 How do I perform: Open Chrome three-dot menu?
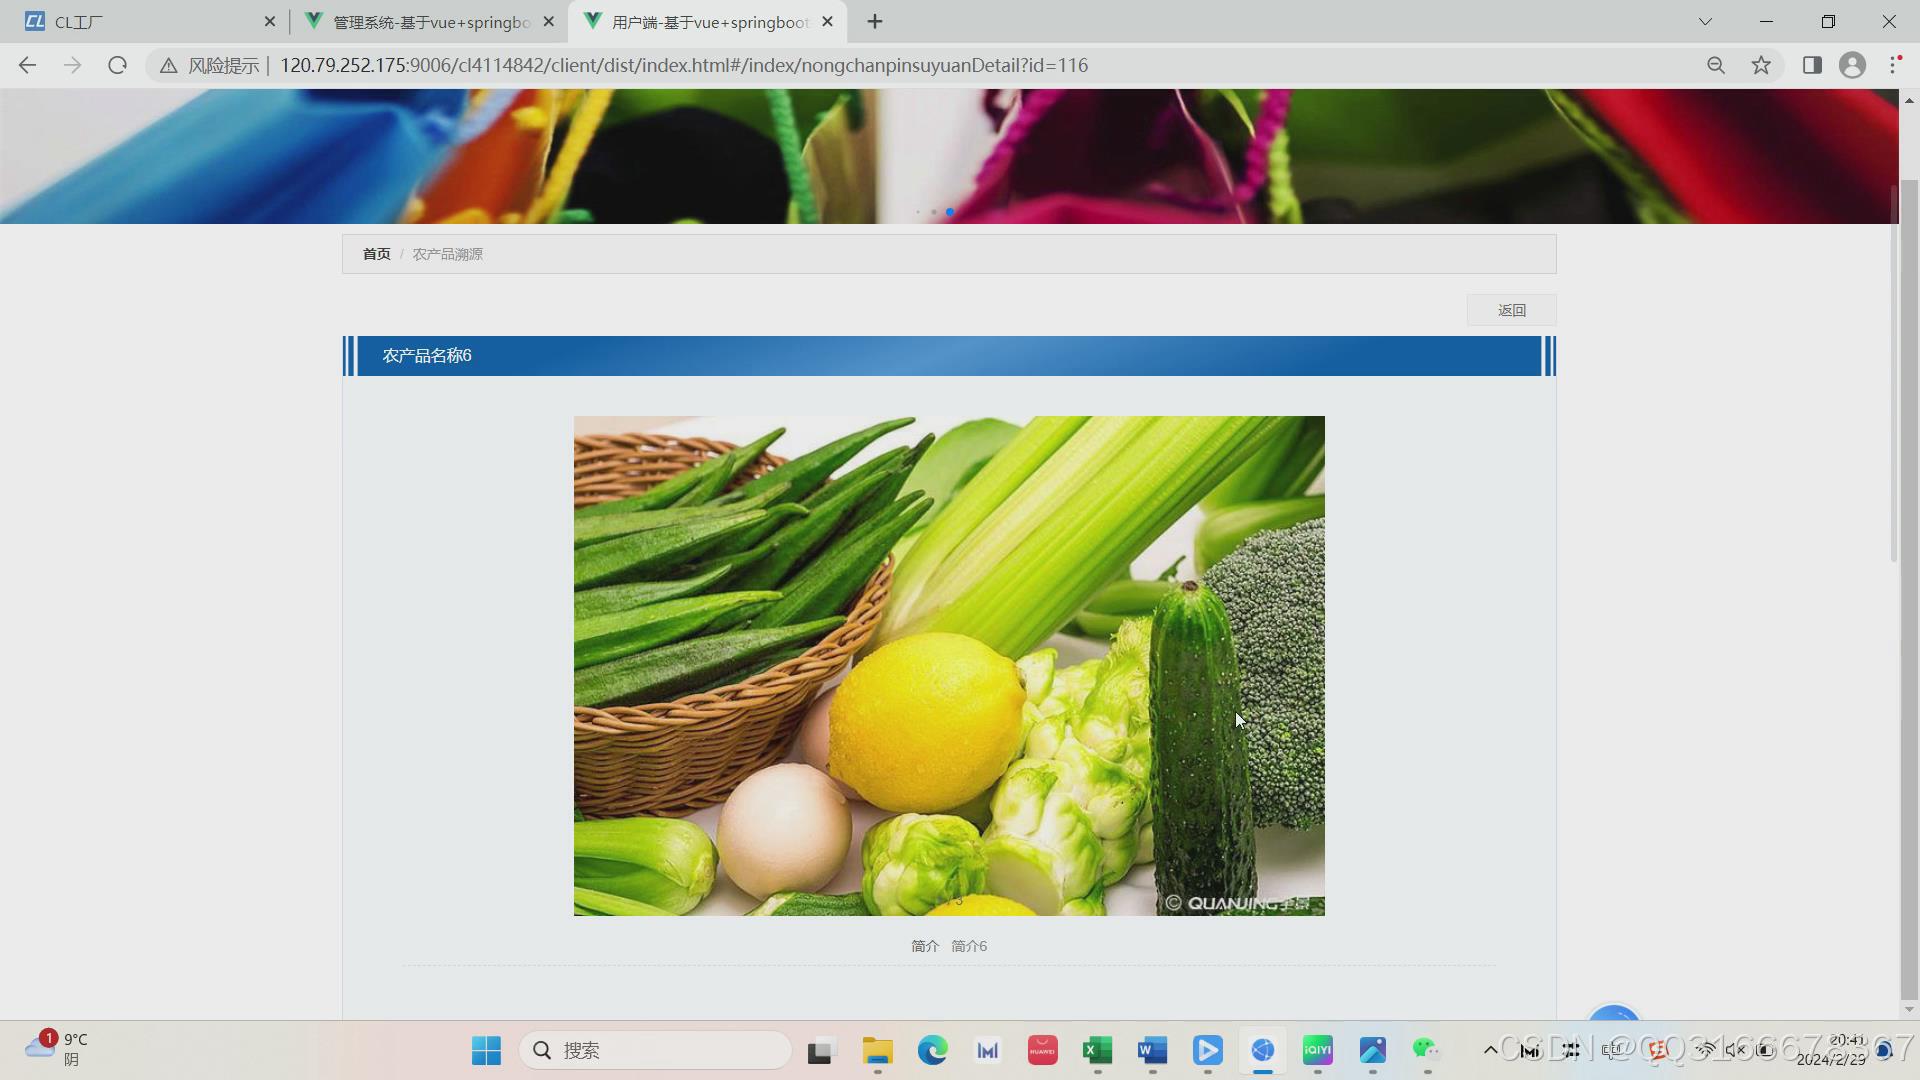pos(1894,65)
